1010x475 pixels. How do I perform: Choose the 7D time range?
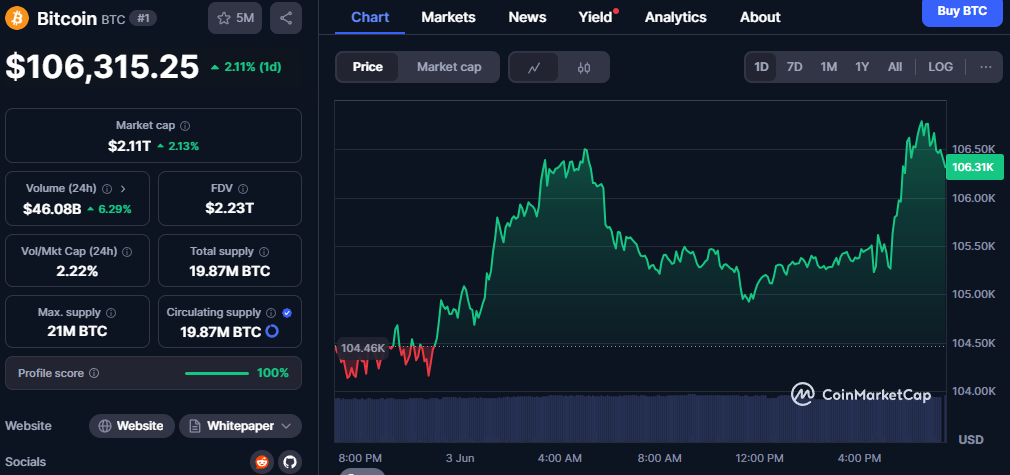click(x=795, y=67)
